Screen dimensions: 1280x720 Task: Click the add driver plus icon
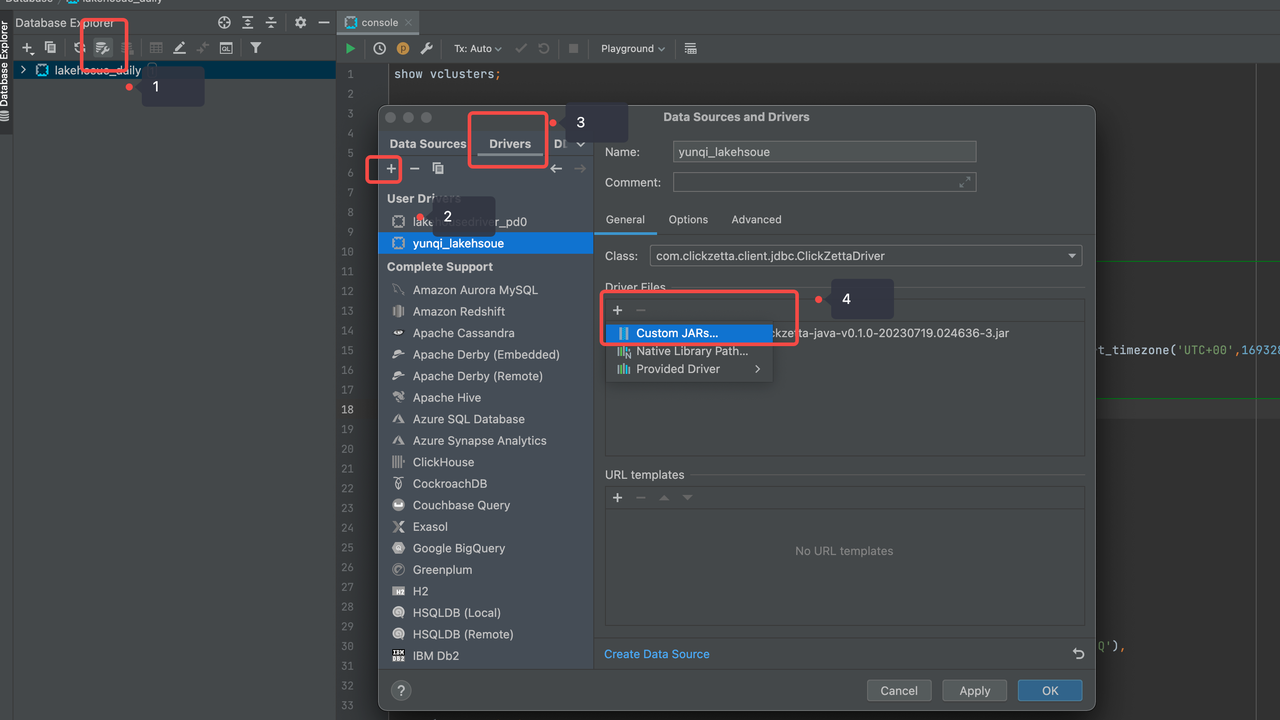click(x=391, y=169)
